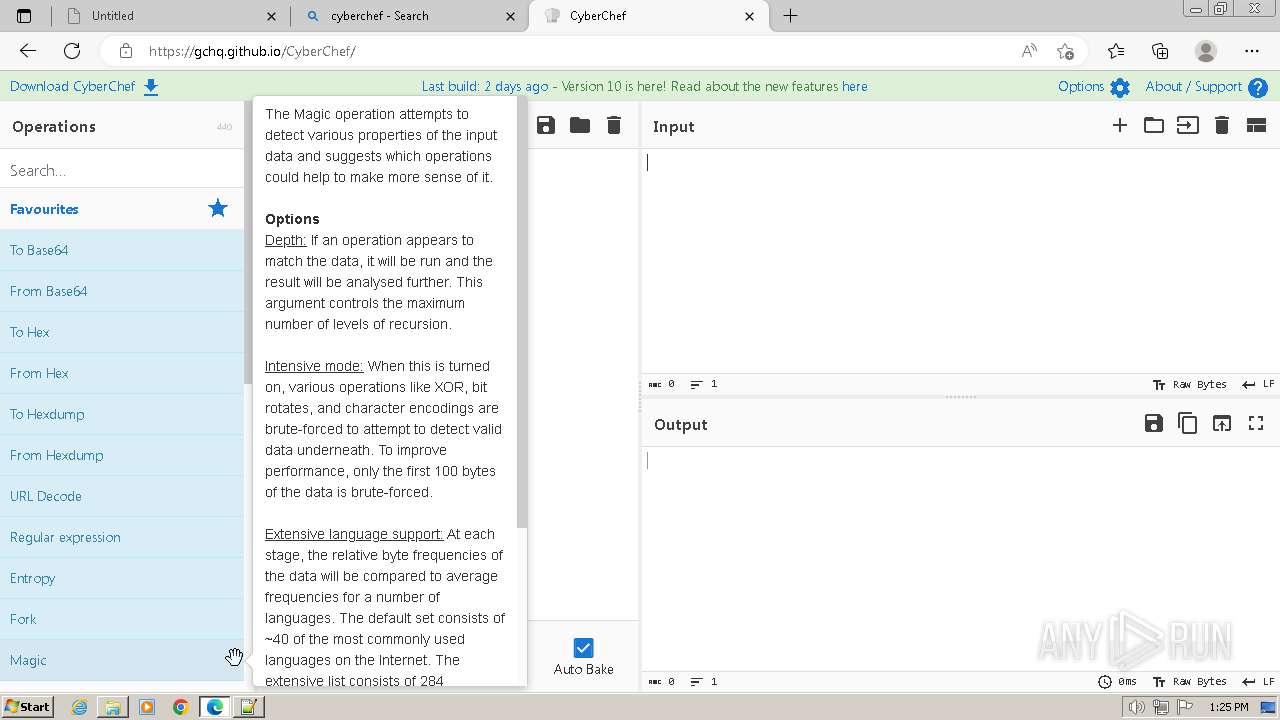Open tab actions menu icon

(x=24, y=16)
